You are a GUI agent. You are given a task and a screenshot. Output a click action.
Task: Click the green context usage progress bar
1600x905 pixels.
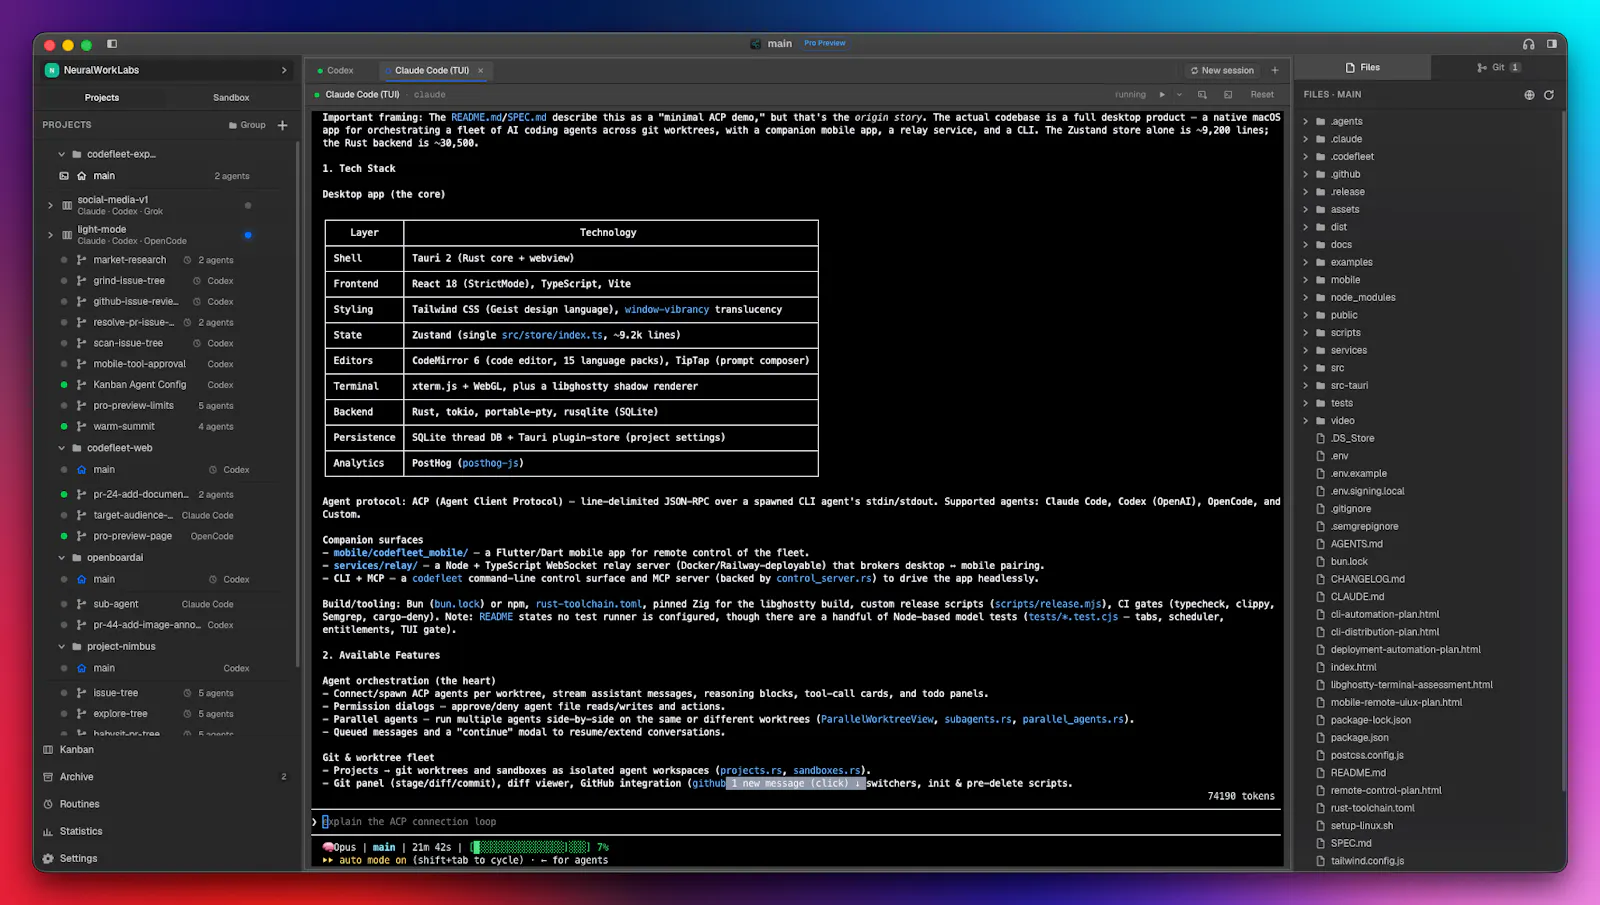531,848
